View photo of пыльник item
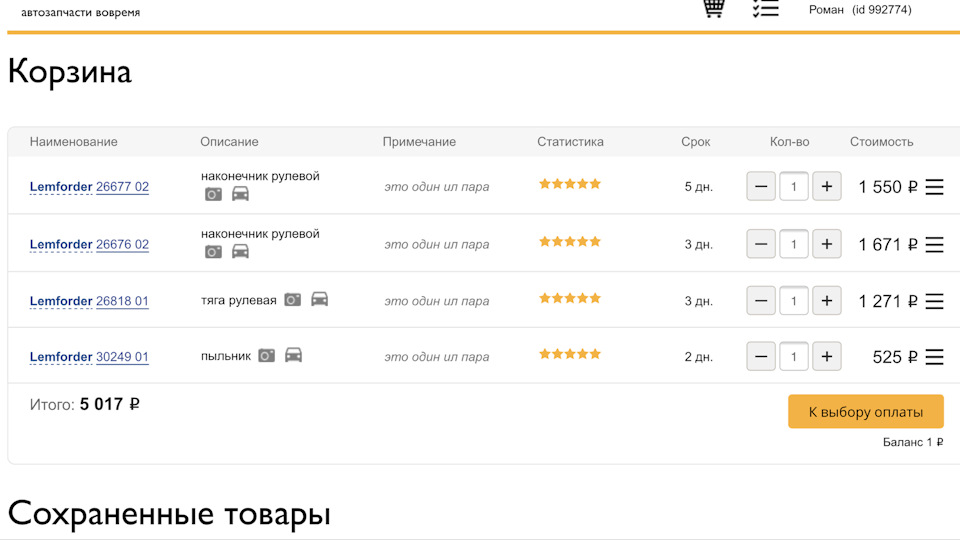960x540 pixels. (266, 356)
